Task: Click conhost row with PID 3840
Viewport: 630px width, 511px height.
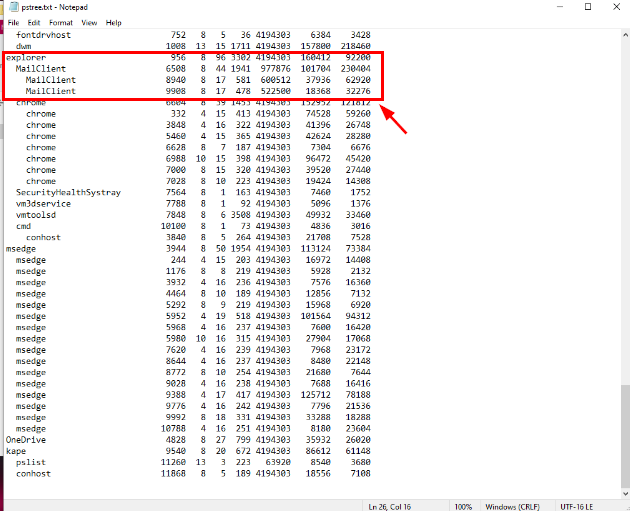Action: click(x=198, y=237)
